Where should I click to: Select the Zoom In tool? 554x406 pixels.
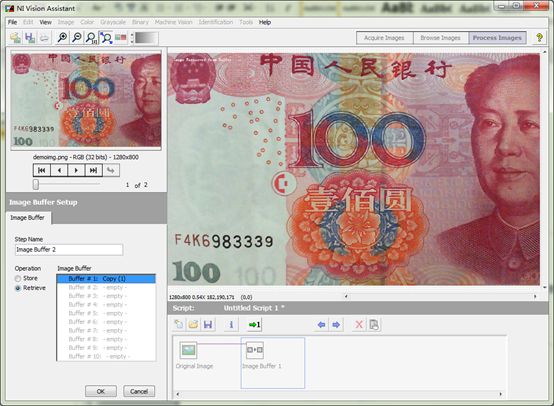coord(63,37)
